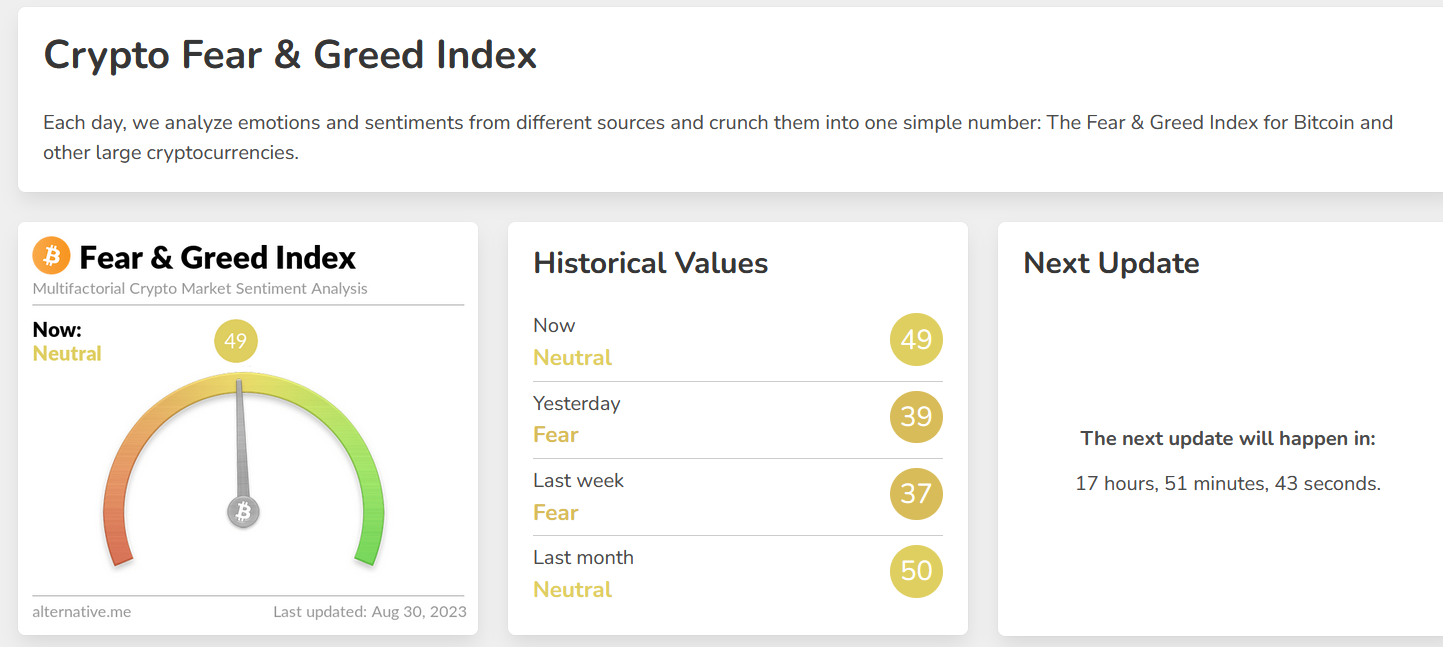Click the countdown timer text
The height and width of the screenshot is (647, 1443).
[x=1228, y=484]
